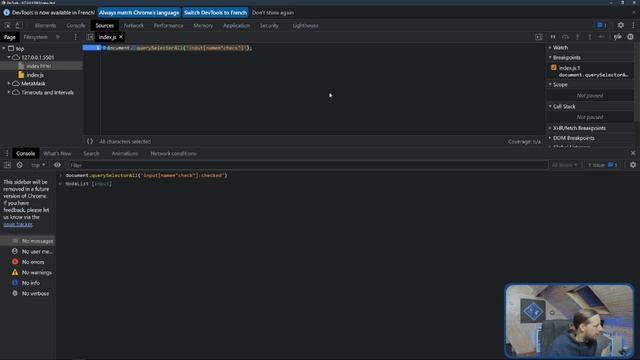Viewport: 640px width, 360px height.
Task: Click the issues counter badge in top toolbar
Action: (602, 25)
